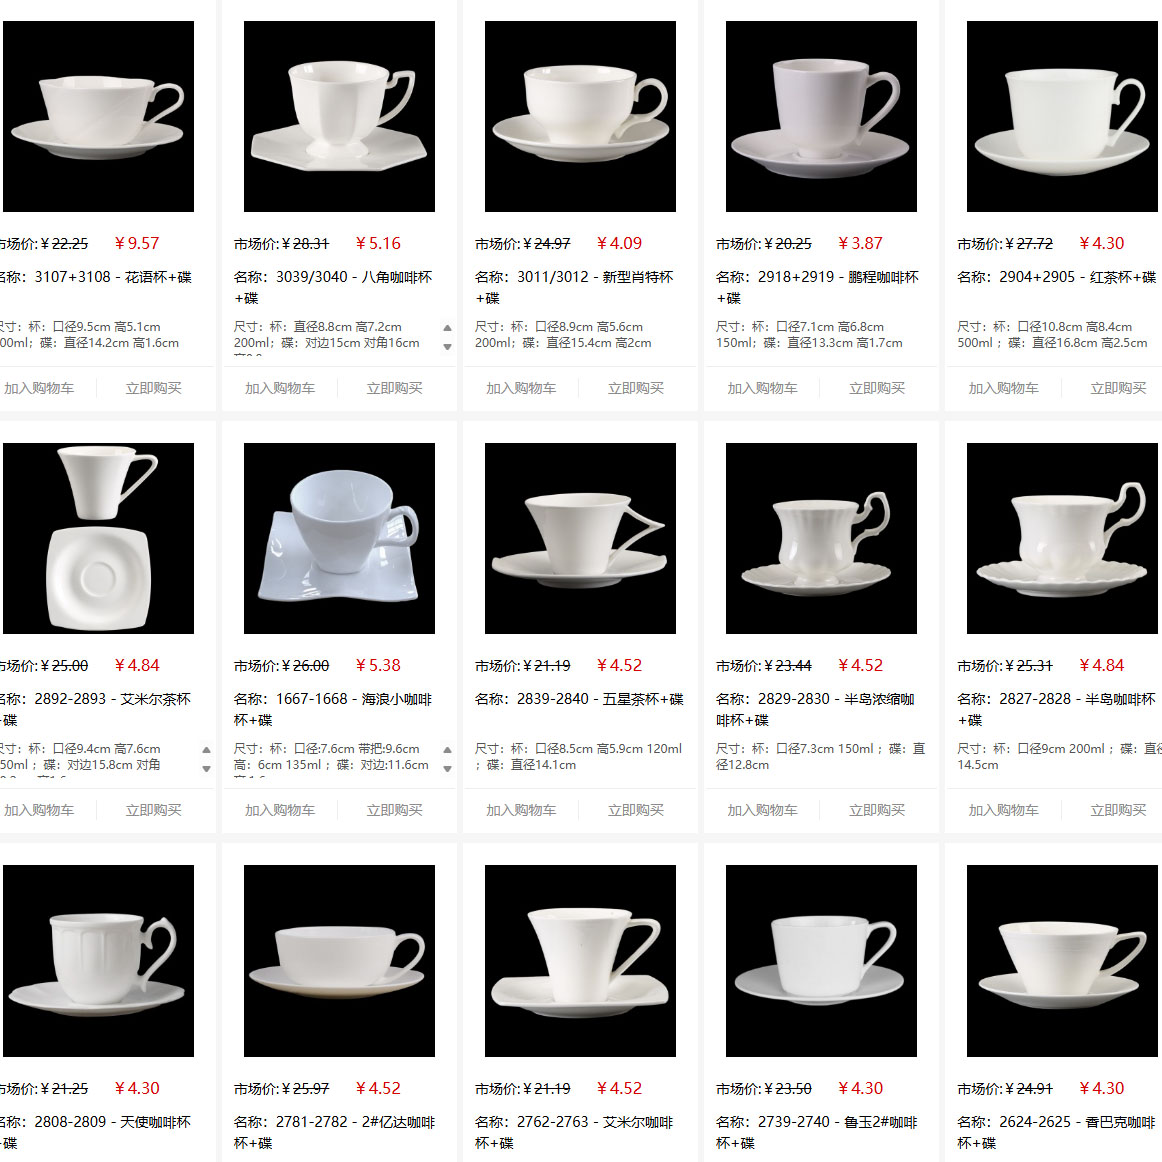1162x1162 pixels.
Task: Add 鹏程咖啡杯 to cart via 加入购物车
Action: (762, 388)
